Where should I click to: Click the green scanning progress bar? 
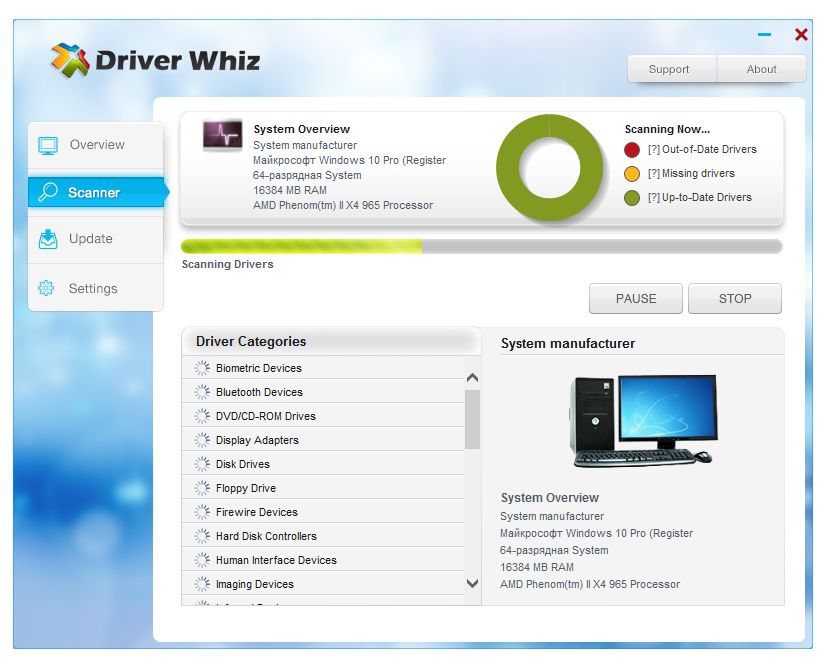300,245
